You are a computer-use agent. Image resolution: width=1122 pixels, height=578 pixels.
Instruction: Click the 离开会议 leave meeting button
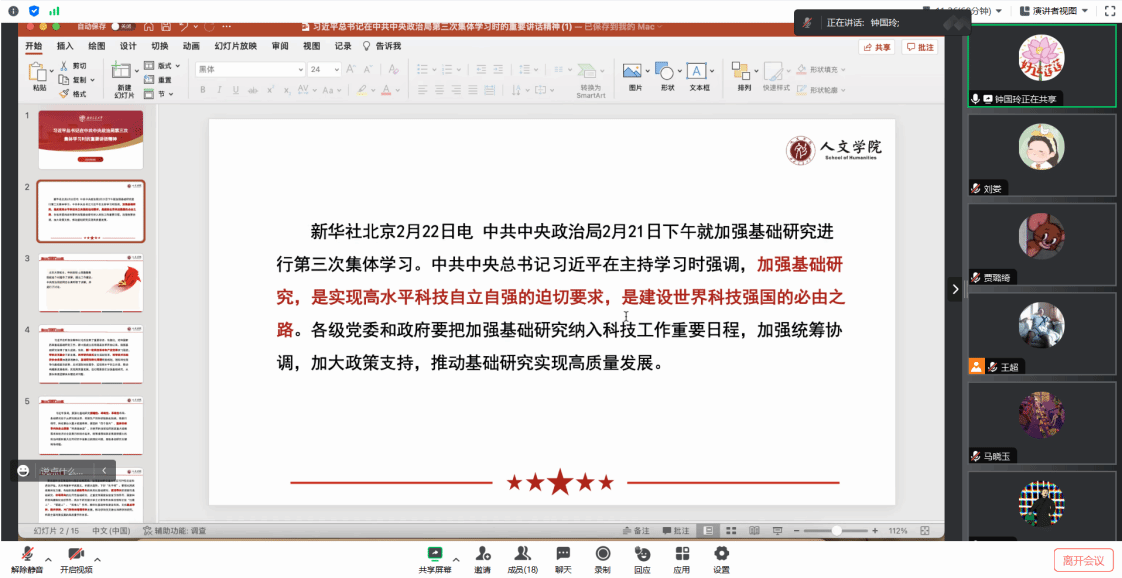tap(1083, 560)
